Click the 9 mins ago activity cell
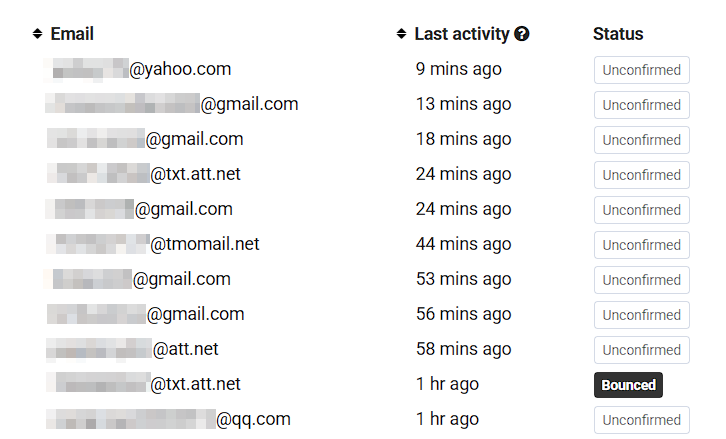The width and height of the screenshot is (726, 439). (x=459, y=69)
